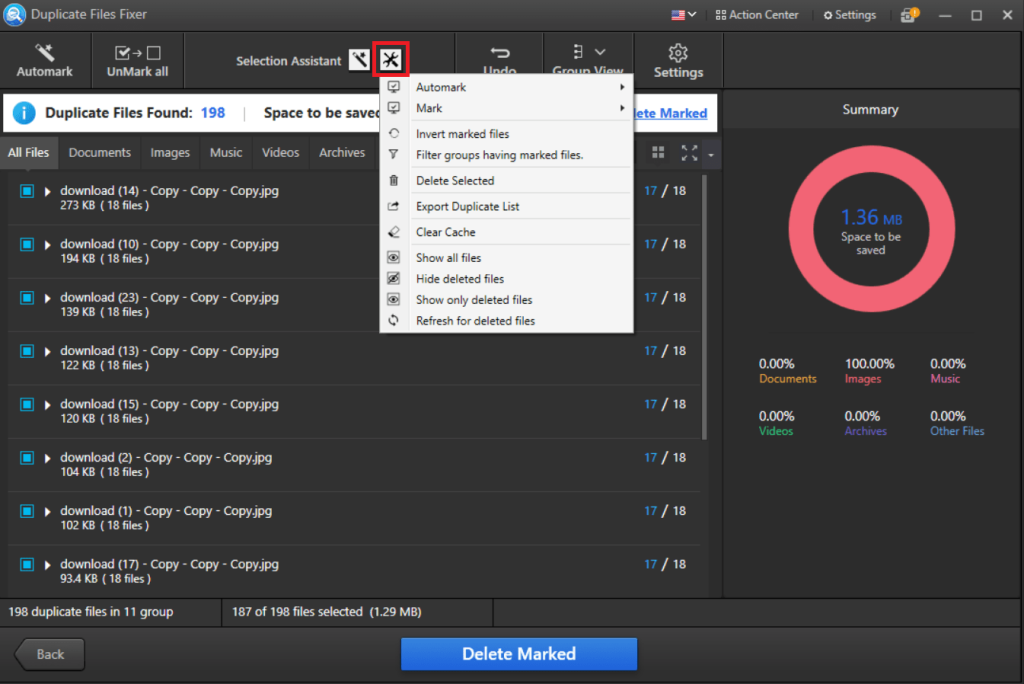Click the refresh icon beside Refresh for deleted files
Viewport: 1024px width, 684px height.
pyautogui.click(x=394, y=320)
